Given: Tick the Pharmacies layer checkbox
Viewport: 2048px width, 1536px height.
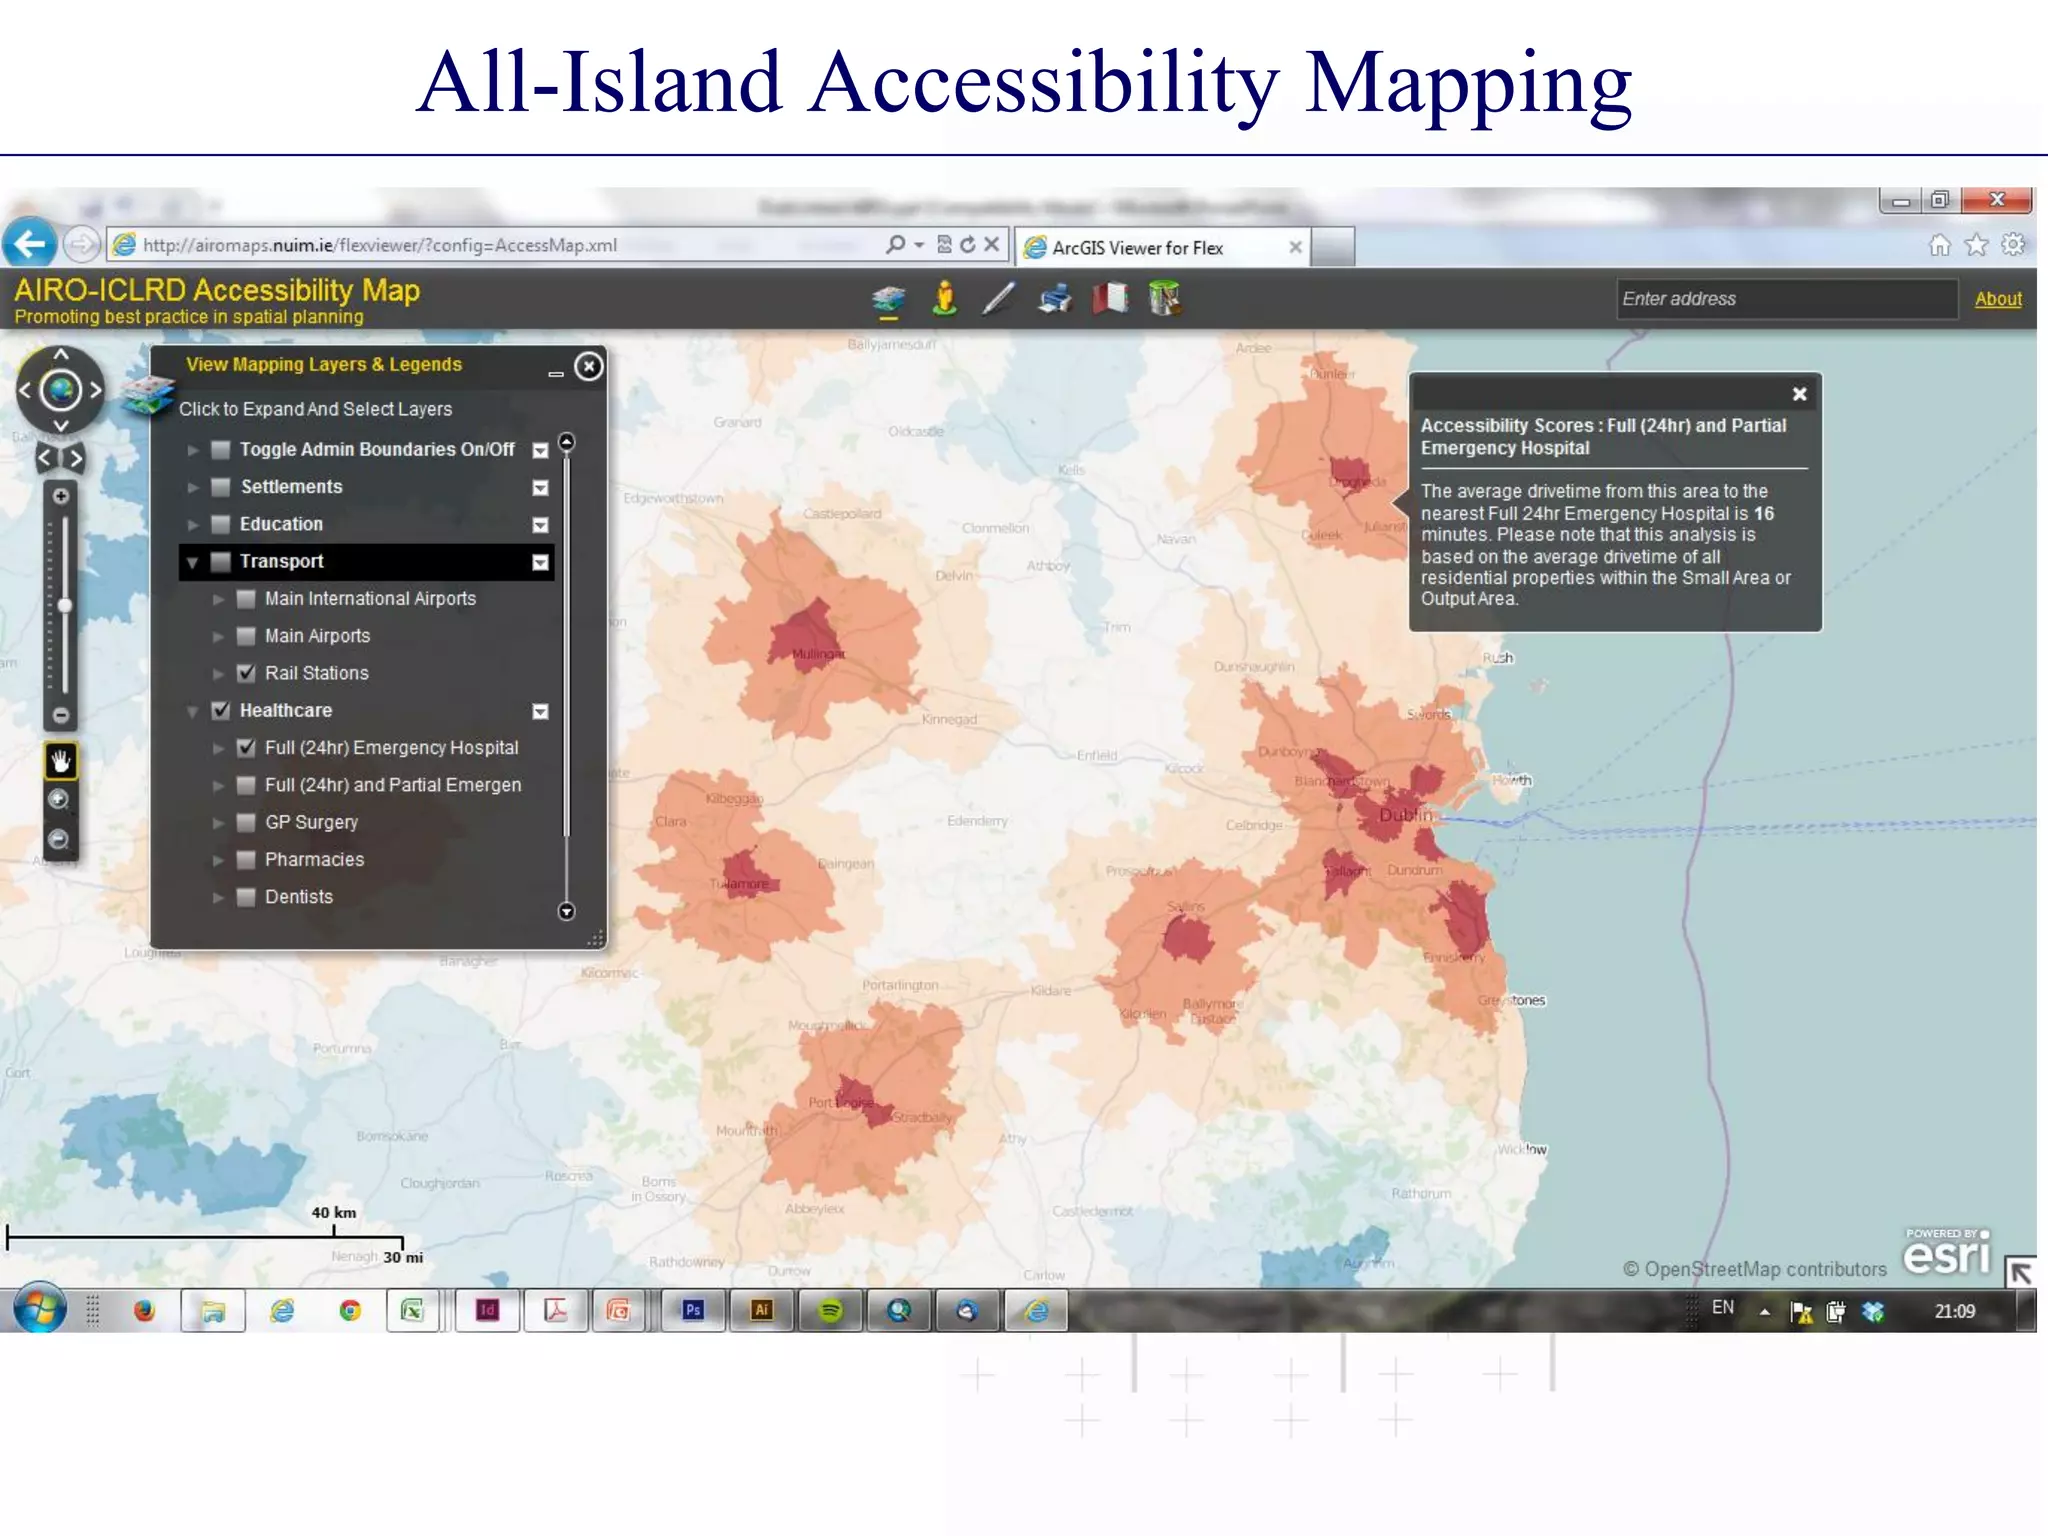Looking at the screenshot, I should pos(246,860).
